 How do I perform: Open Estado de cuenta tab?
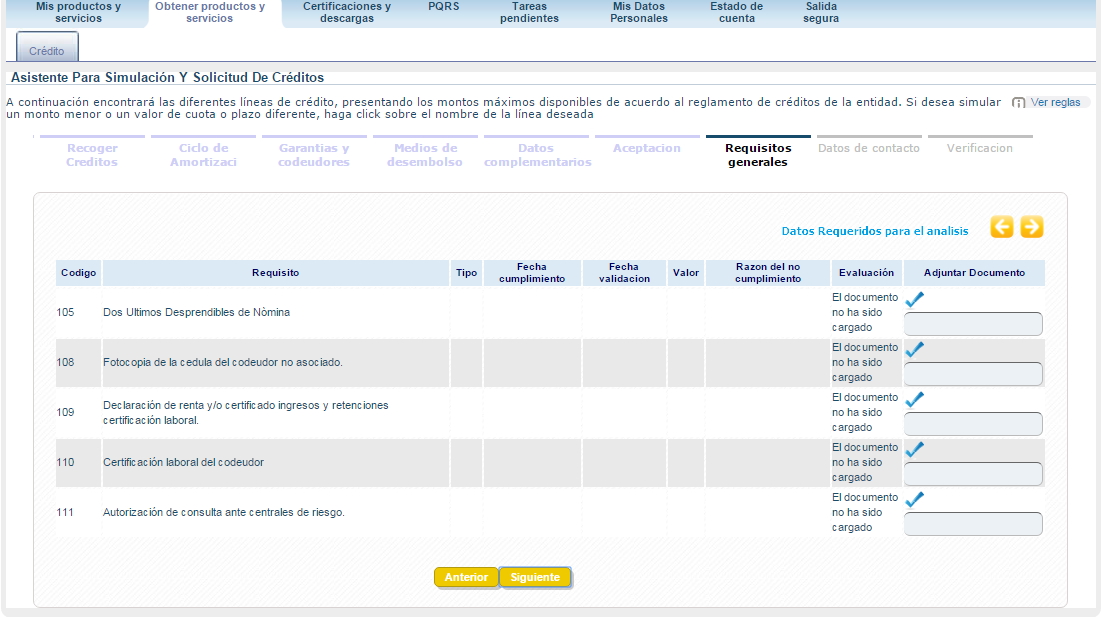click(736, 12)
